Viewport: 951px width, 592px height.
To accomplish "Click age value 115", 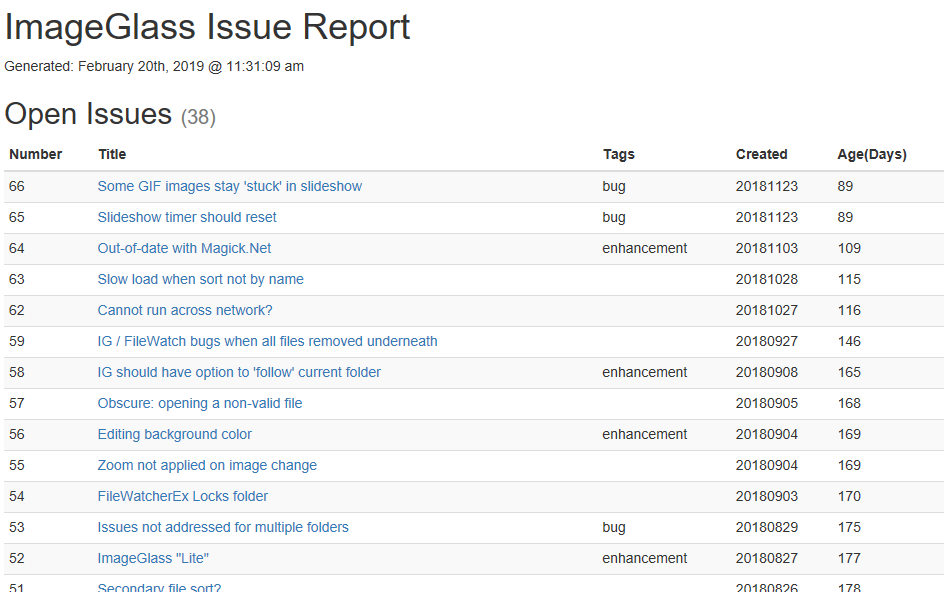I will click(x=849, y=279).
